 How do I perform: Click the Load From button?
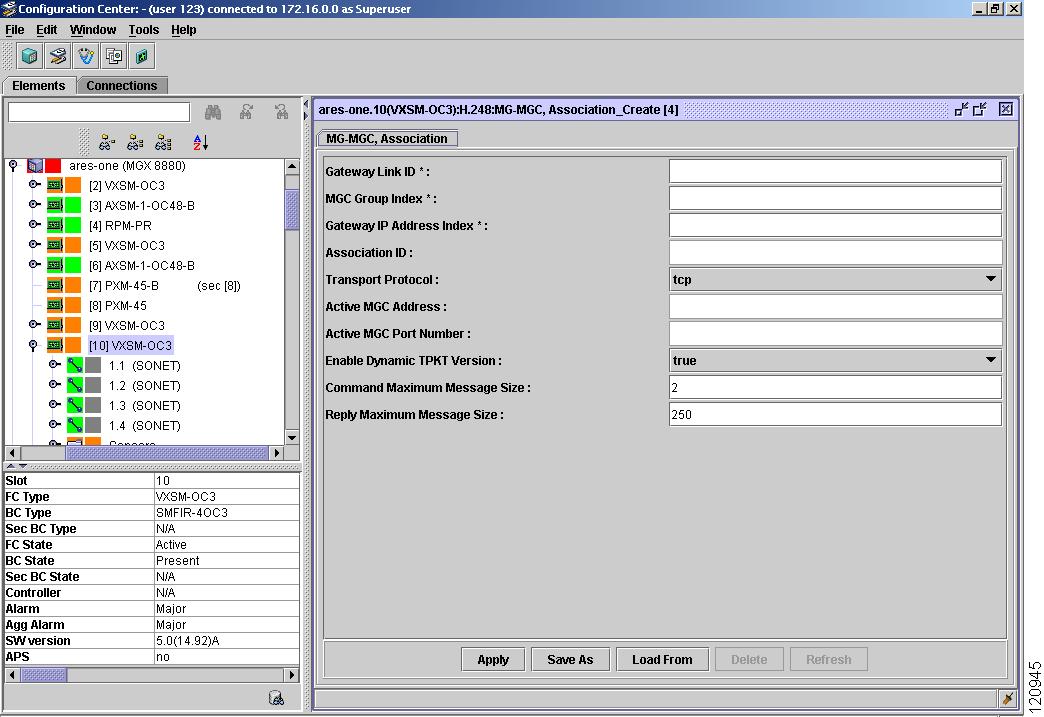pyautogui.click(x=662, y=660)
